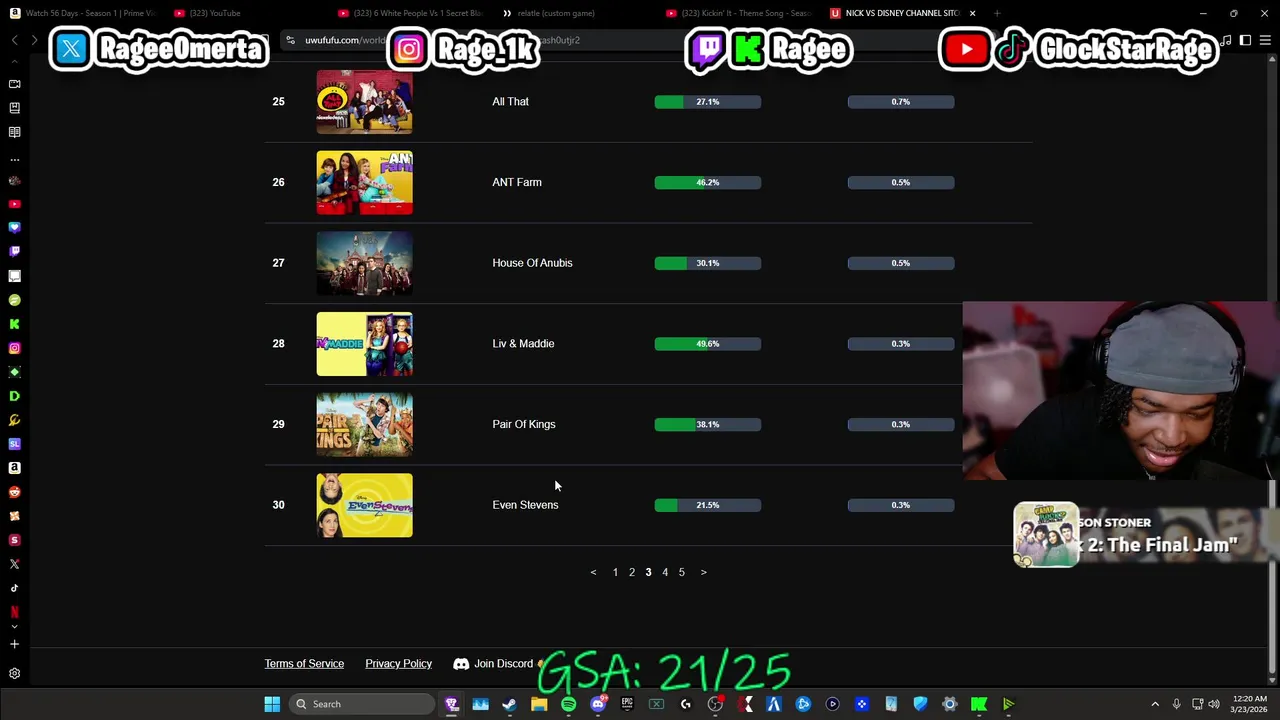Click the Join Discord link
1280x720 pixels.
[x=503, y=664]
